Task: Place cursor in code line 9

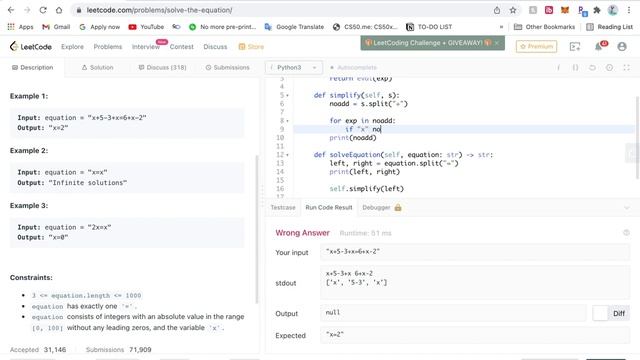Action: (464, 129)
